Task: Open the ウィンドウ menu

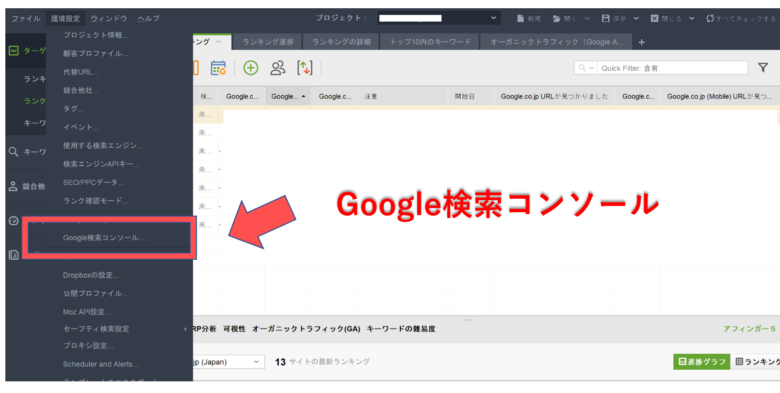Action: (x=109, y=18)
